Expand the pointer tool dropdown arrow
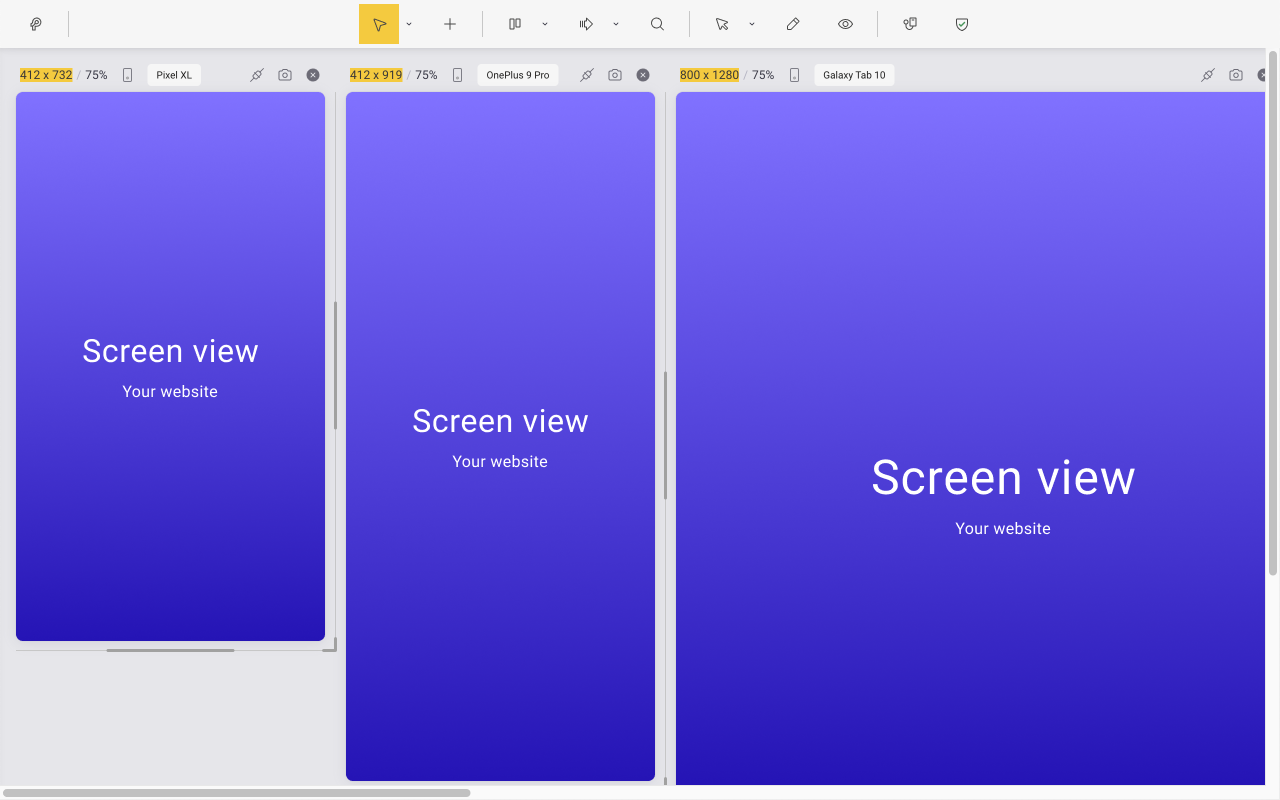 point(409,24)
